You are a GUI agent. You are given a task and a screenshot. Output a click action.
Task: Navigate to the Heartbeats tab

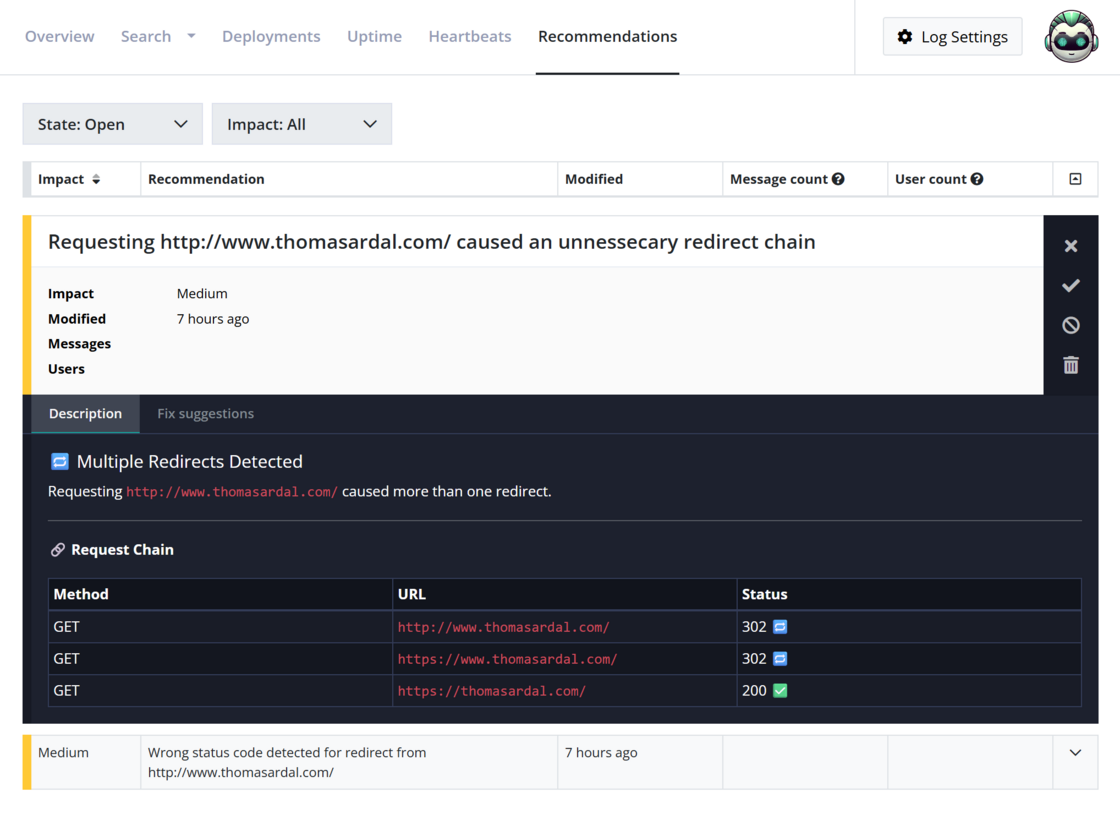470,36
